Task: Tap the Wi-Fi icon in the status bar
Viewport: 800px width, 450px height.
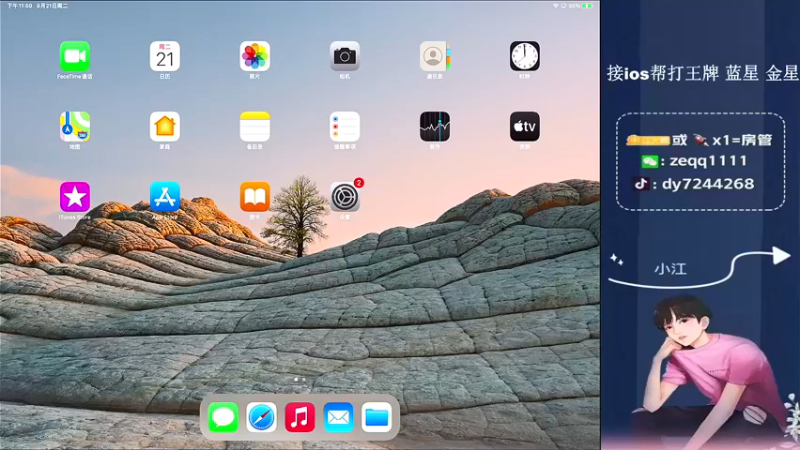Action: 556,6
